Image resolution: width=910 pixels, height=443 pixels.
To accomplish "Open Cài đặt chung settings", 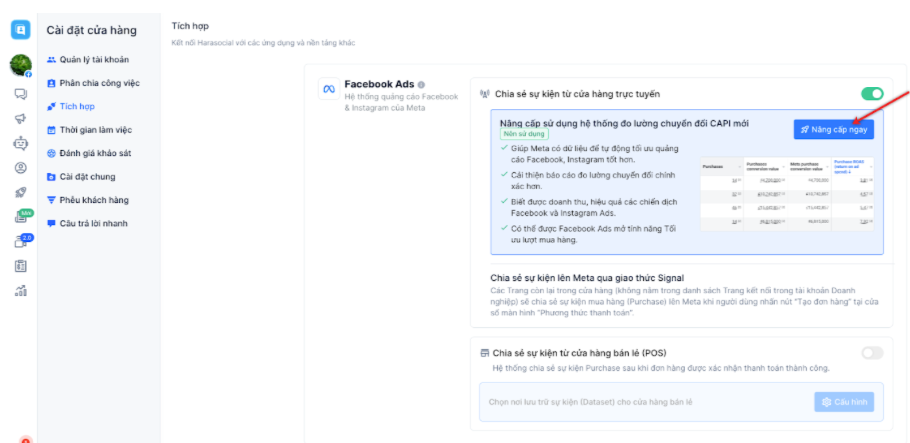I will 88,177.
